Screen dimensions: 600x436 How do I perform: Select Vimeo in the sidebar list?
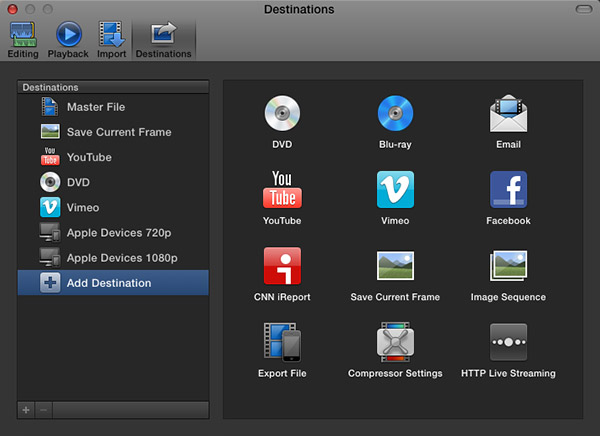pos(113,207)
